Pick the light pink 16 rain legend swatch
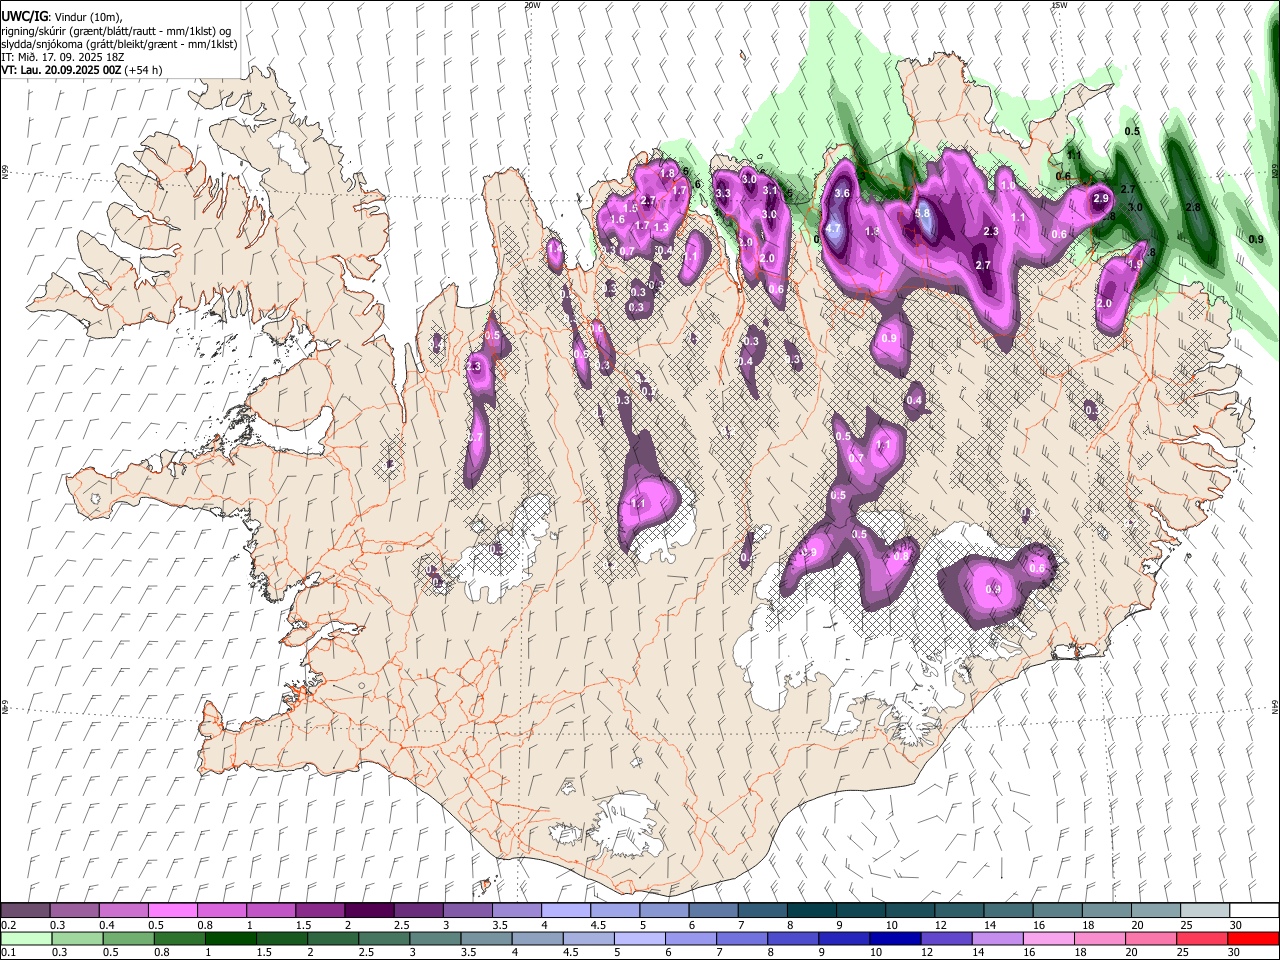This screenshot has height=960, width=1280. [x=1049, y=938]
